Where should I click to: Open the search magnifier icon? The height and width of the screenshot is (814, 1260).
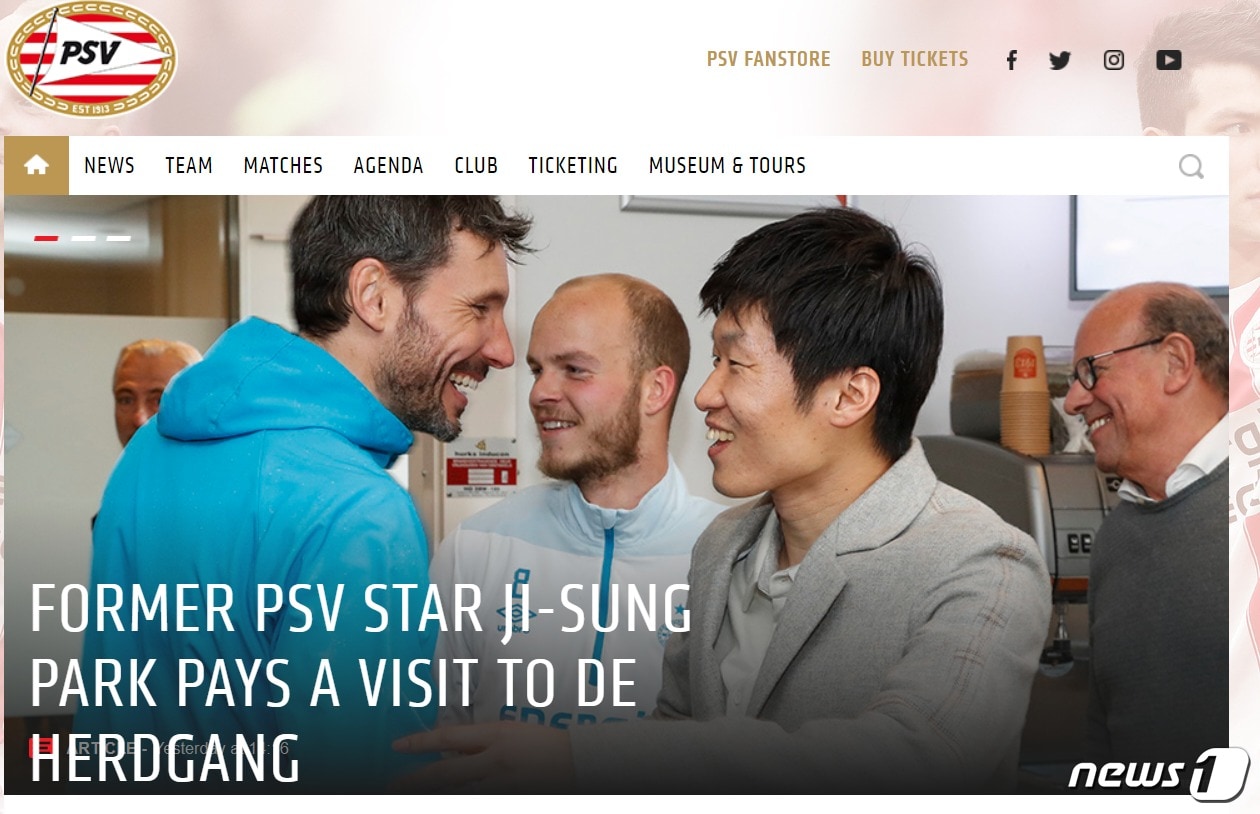click(x=1191, y=166)
